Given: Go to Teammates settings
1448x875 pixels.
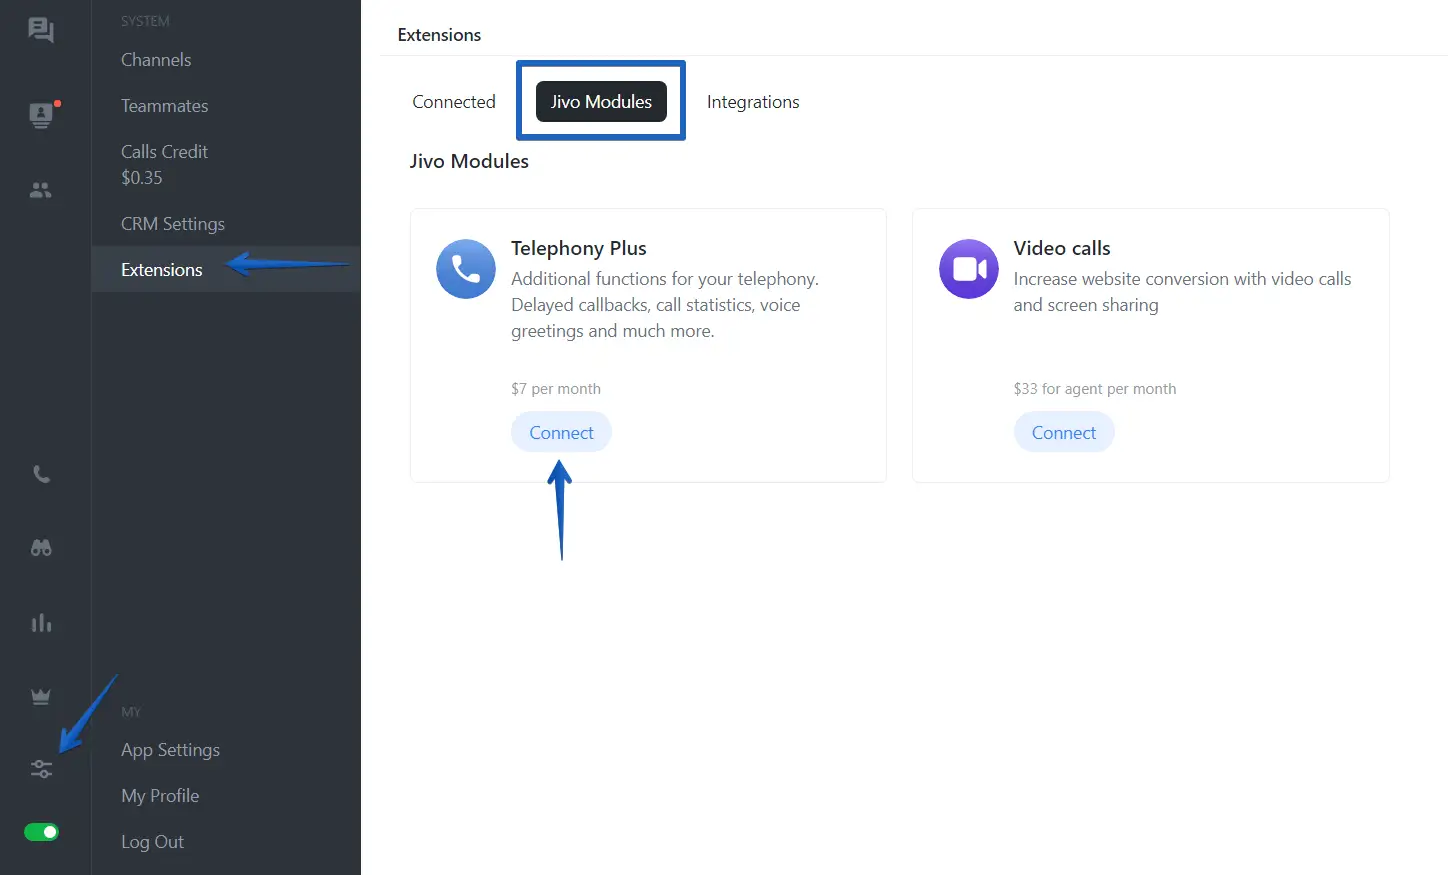Looking at the screenshot, I should point(165,106).
